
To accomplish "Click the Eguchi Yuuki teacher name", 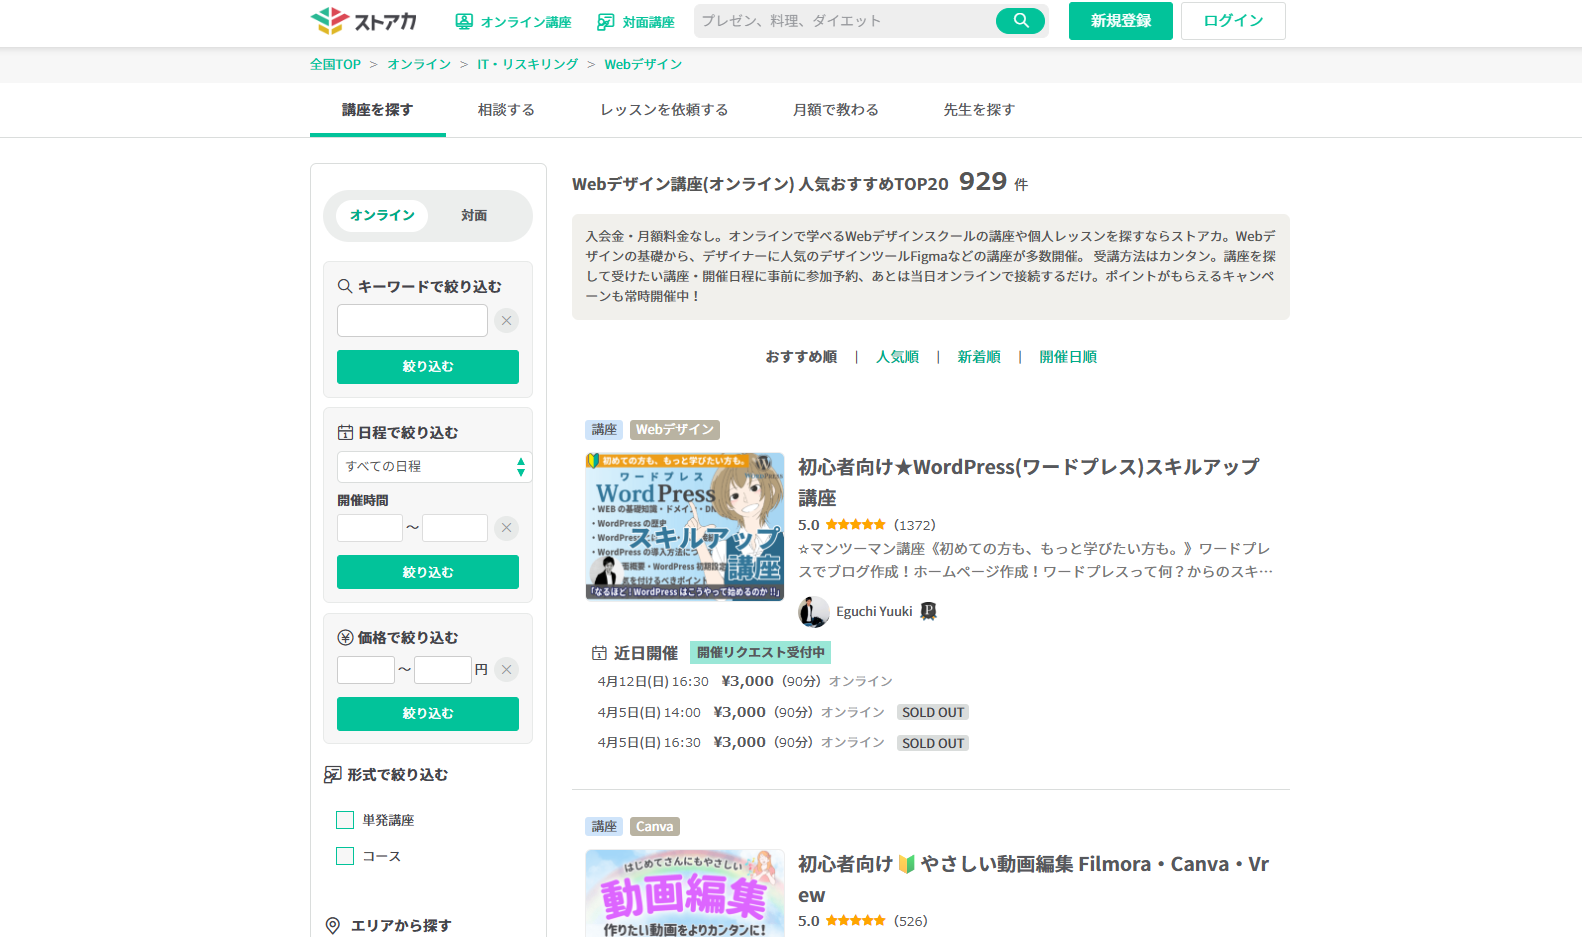I will [x=875, y=612].
